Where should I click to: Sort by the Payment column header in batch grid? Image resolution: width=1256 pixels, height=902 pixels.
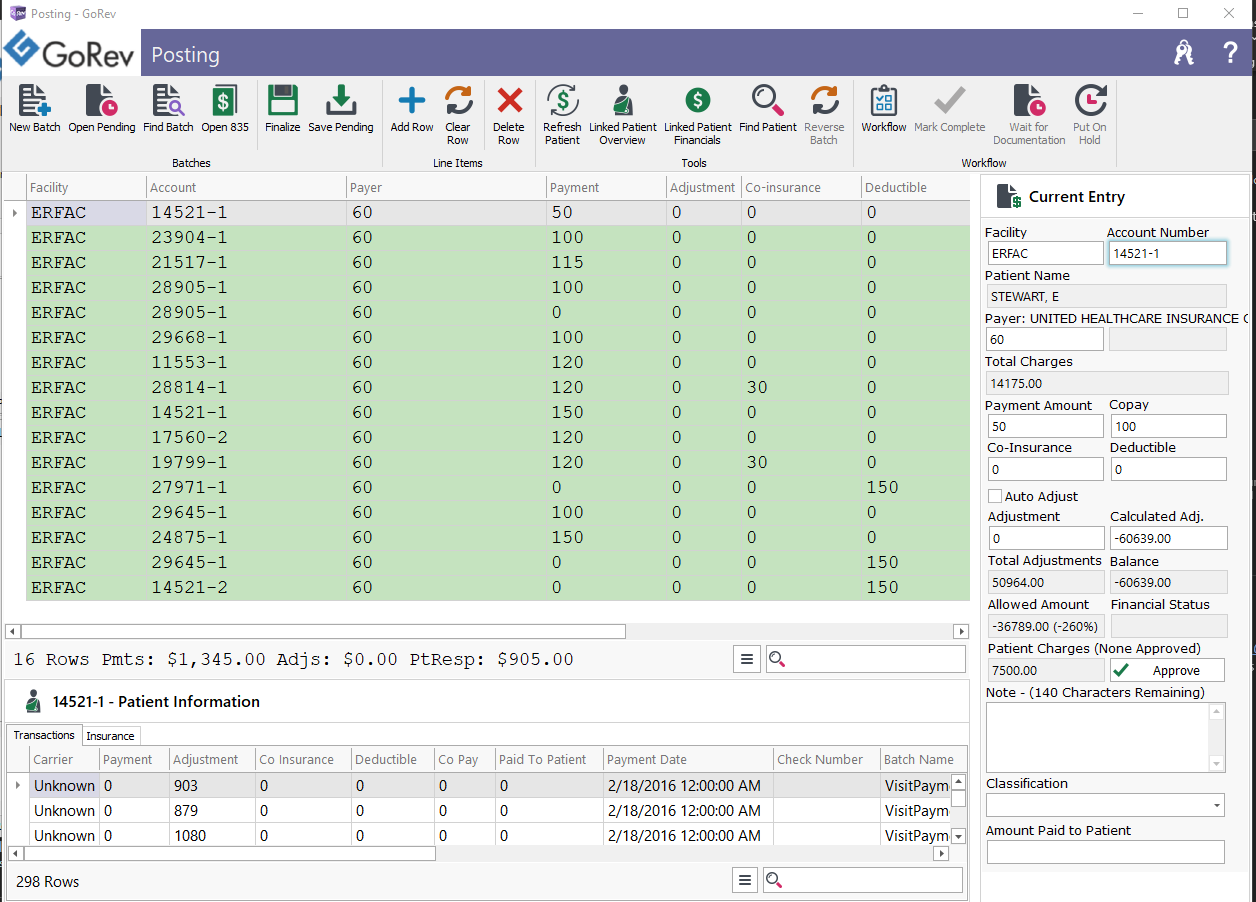605,187
